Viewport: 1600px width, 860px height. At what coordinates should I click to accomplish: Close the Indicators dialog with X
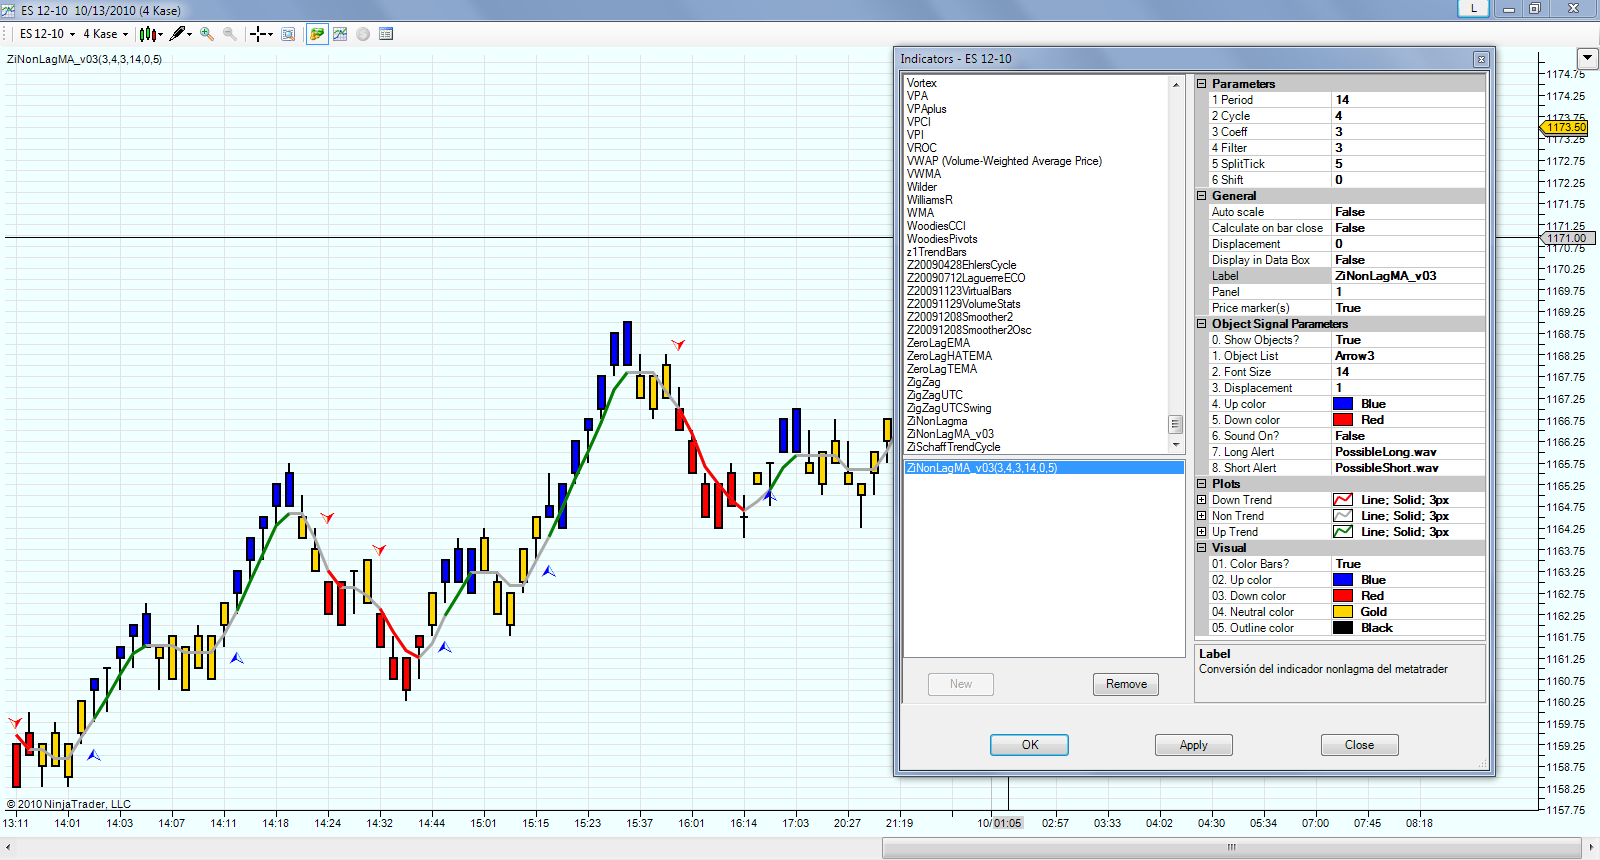coord(1481,60)
